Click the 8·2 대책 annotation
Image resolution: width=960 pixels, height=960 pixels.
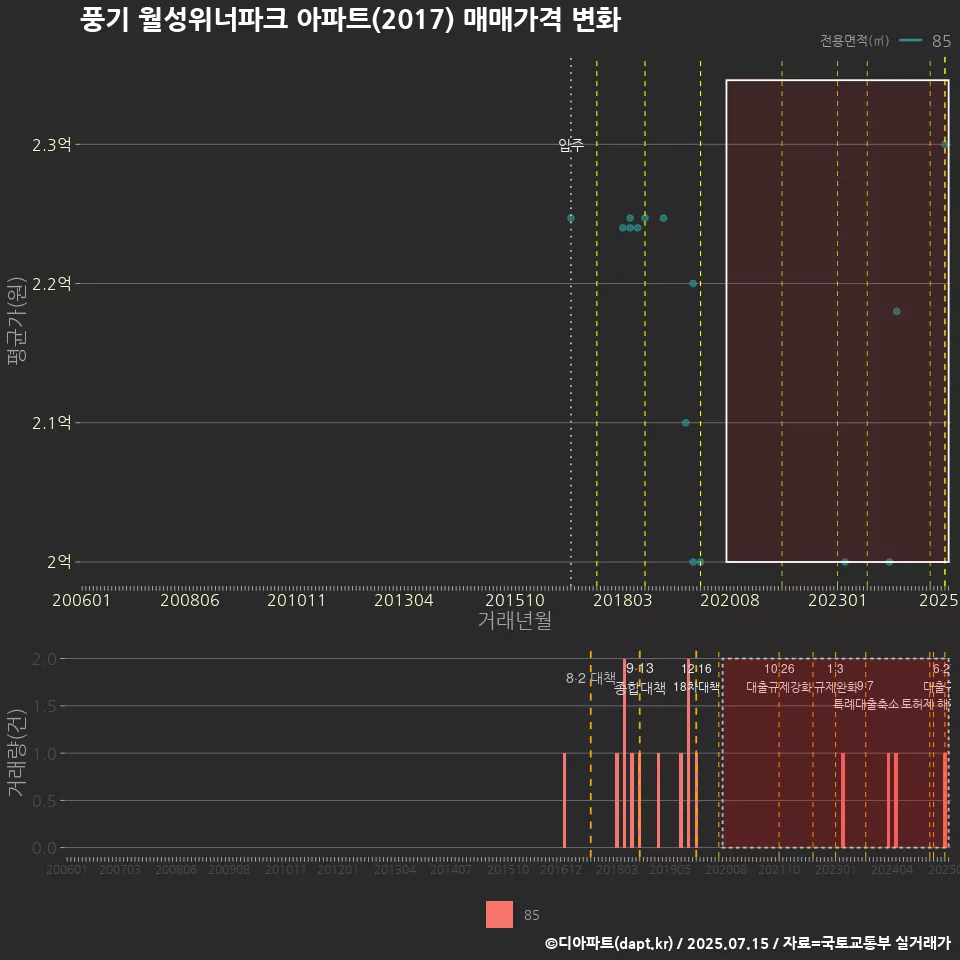pyautogui.click(x=591, y=678)
